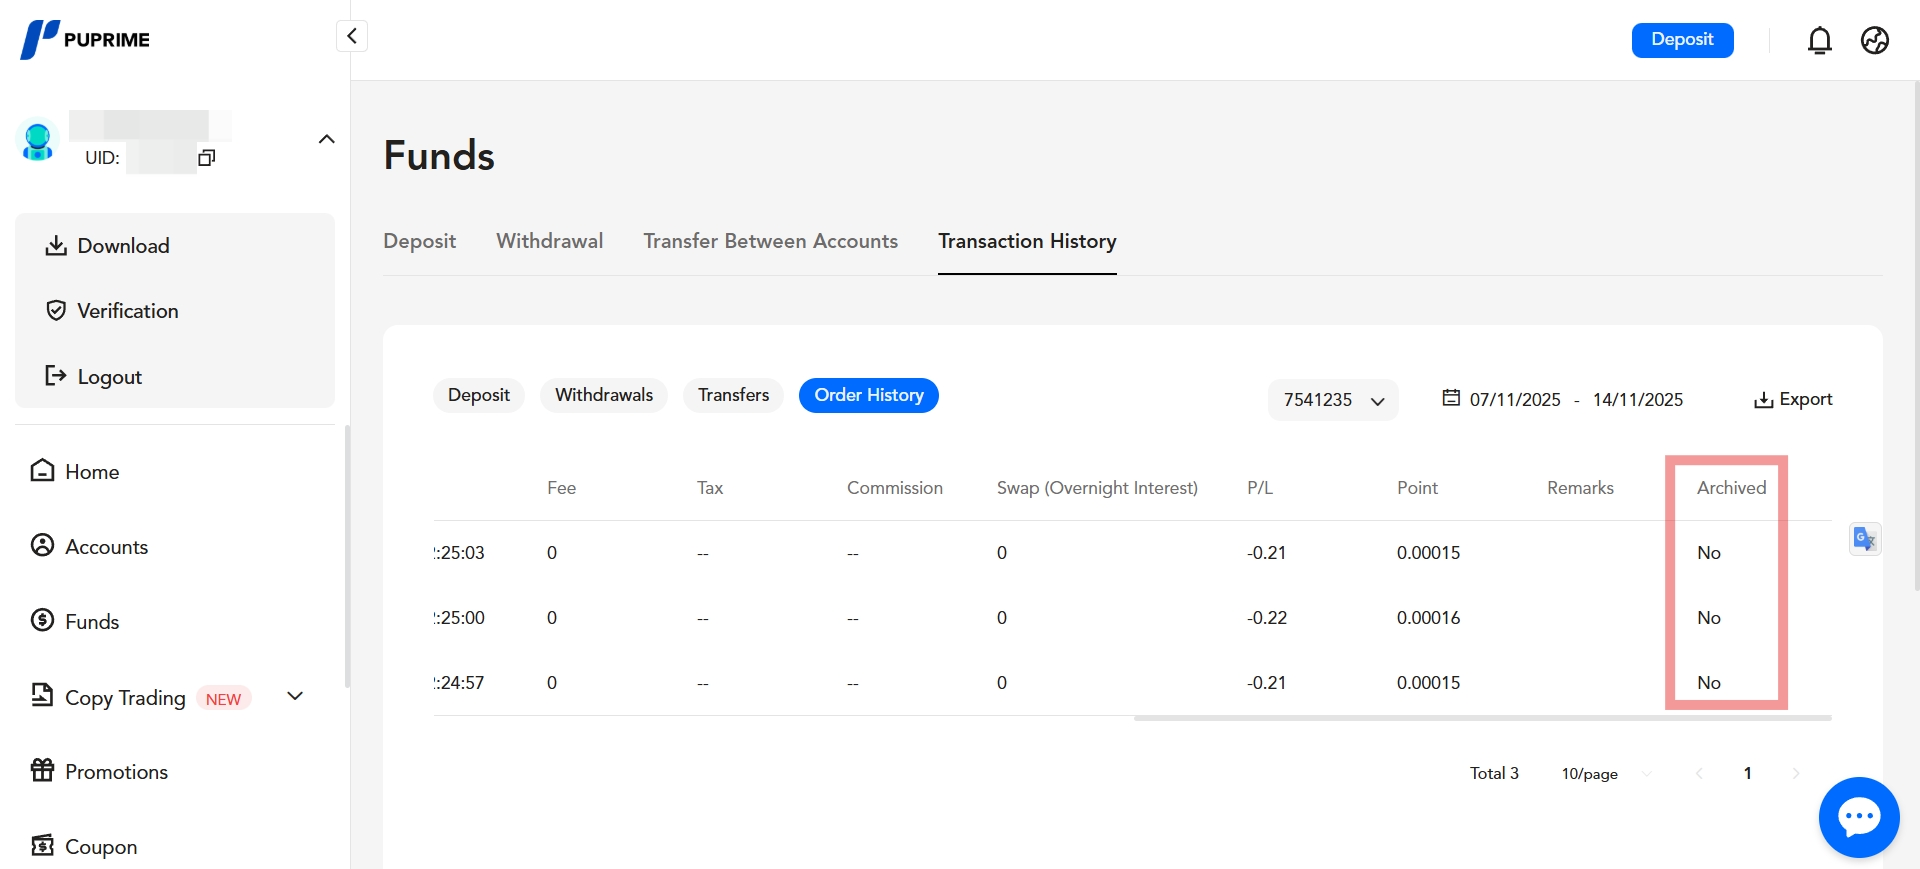Copy the UID with the copy icon
This screenshot has height=869, width=1920.
tap(207, 157)
